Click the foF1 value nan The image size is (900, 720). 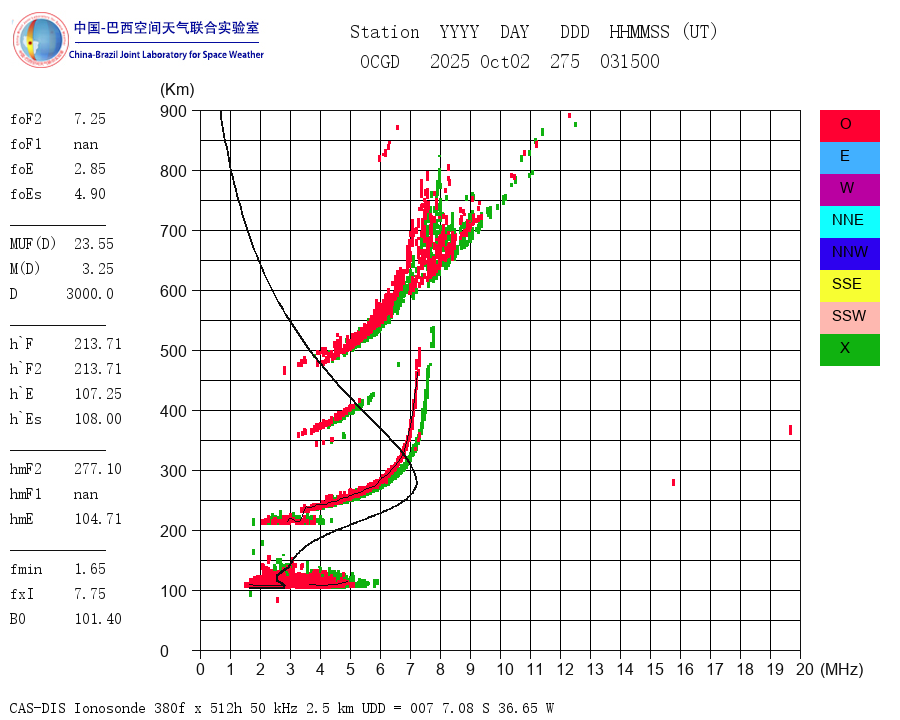[x=86, y=144]
